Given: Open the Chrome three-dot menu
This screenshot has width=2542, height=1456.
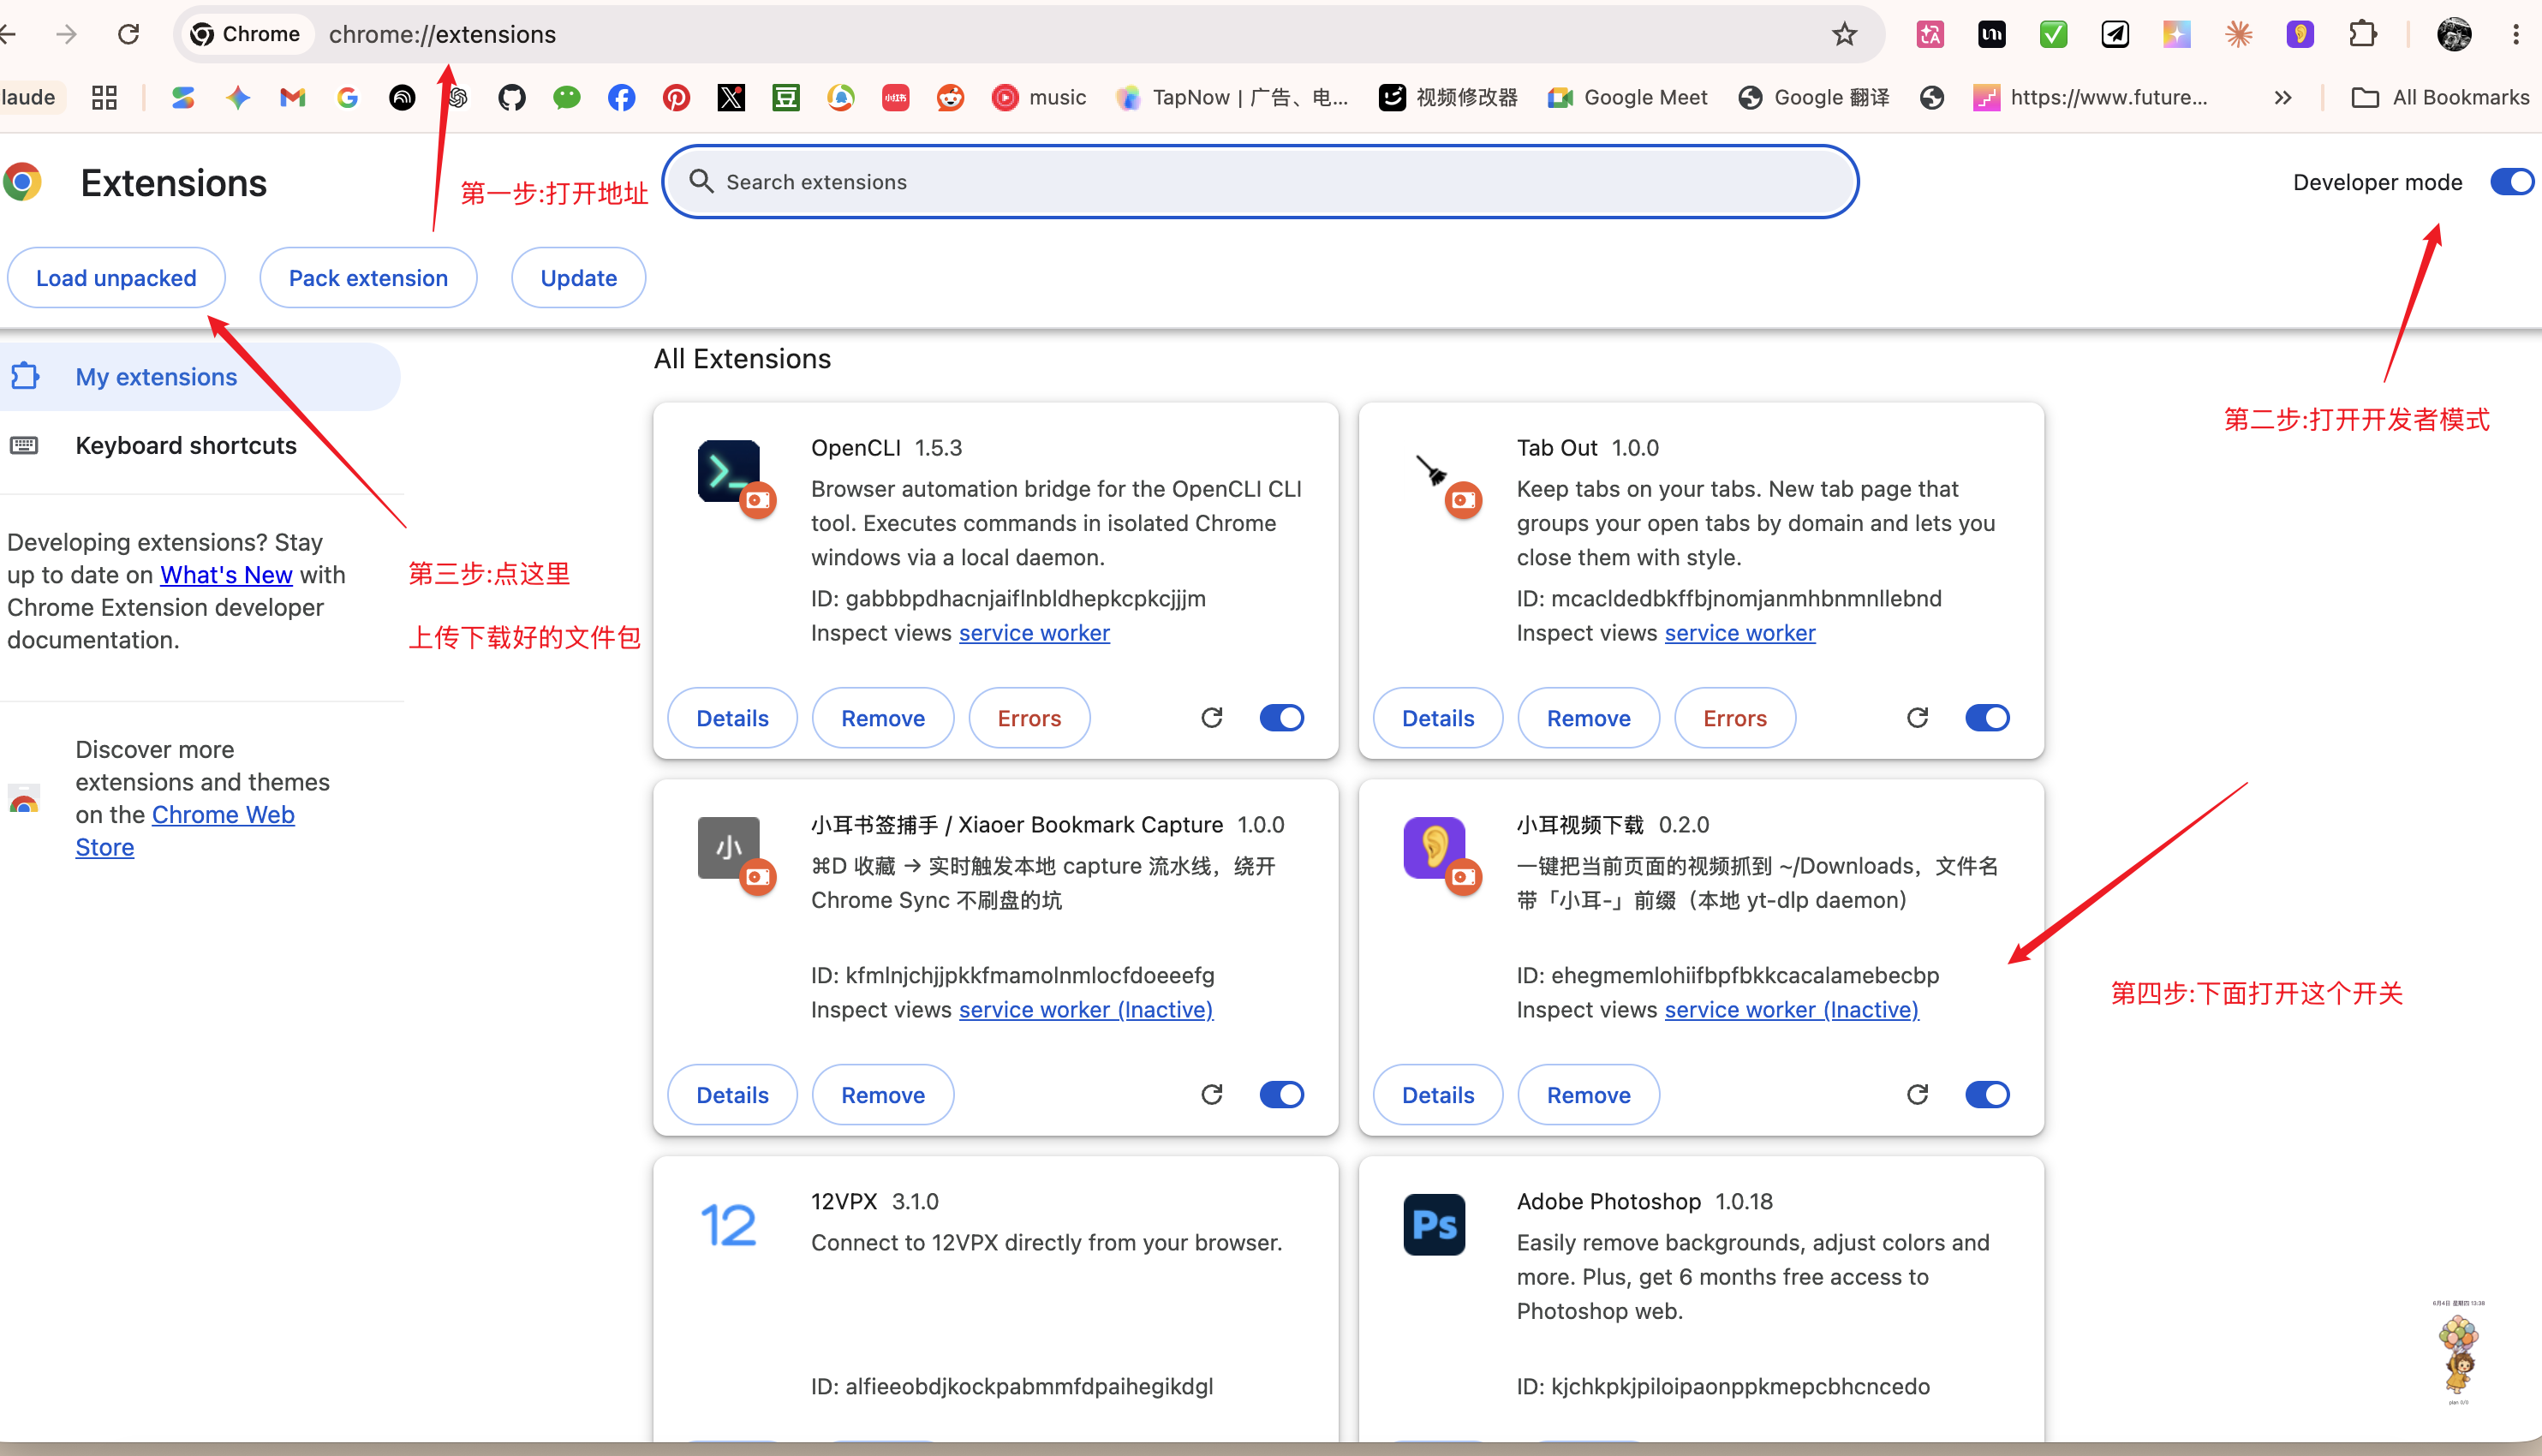Looking at the screenshot, I should pyautogui.click(x=2516, y=35).
